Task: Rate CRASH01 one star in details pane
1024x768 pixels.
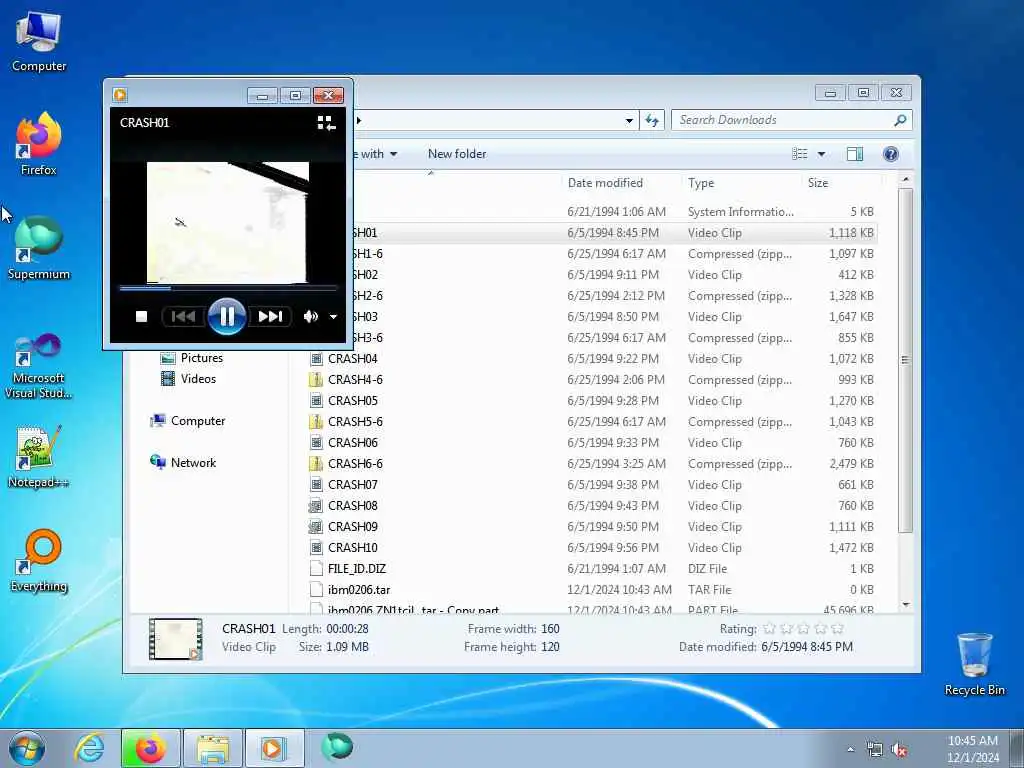Action: point(769,629)
